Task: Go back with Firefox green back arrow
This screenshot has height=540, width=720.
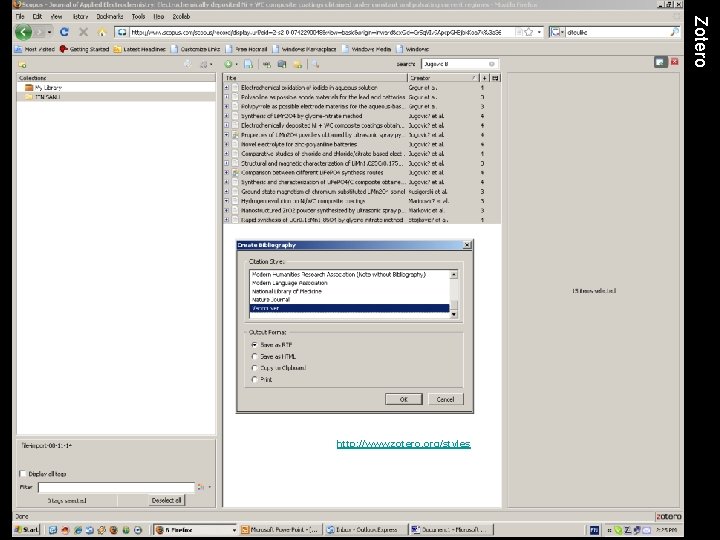Action: (x=23, y=32)
